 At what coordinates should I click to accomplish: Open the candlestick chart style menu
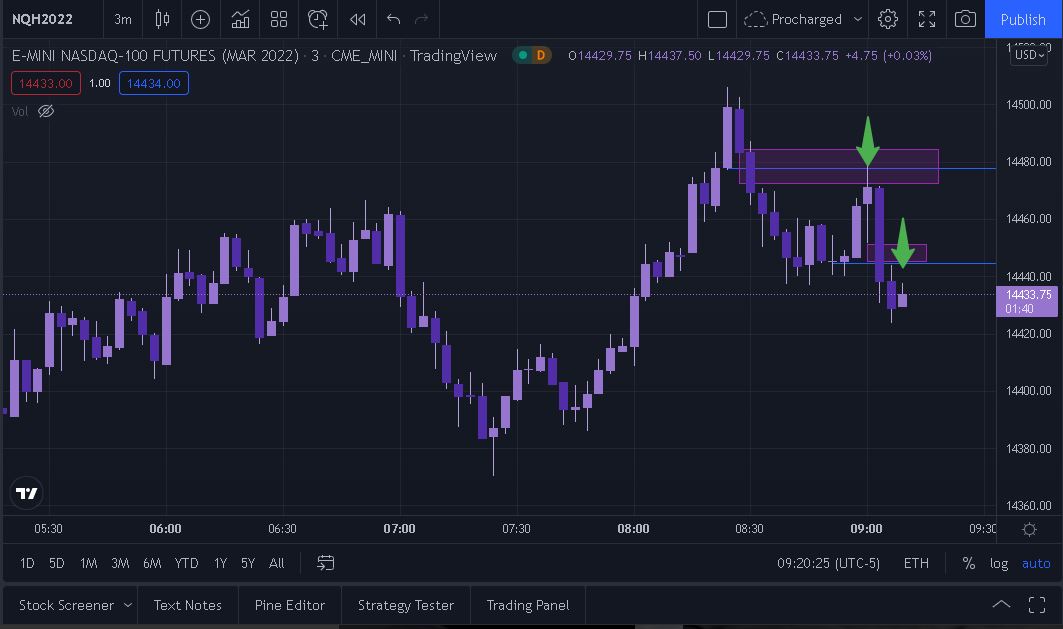point(163,19)
